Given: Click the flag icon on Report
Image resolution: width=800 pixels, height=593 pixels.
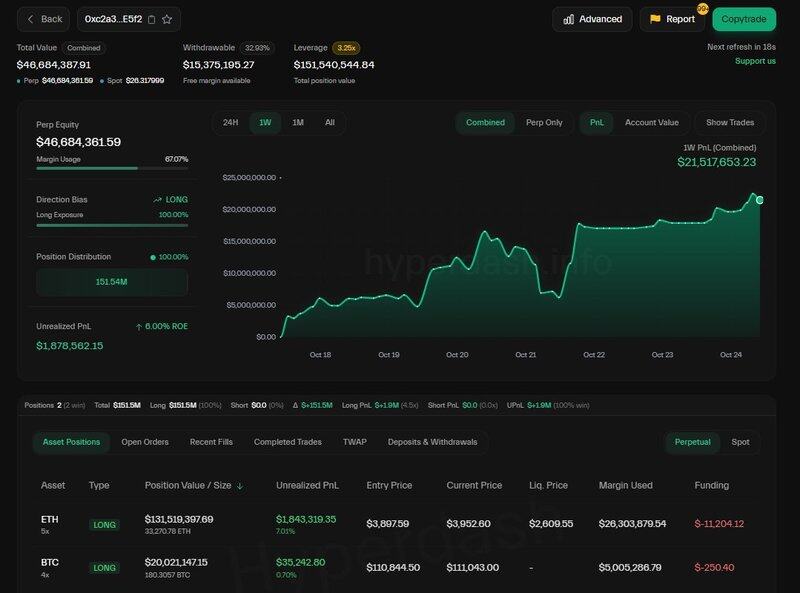Looking at the screenshot, I should (656, 19).
